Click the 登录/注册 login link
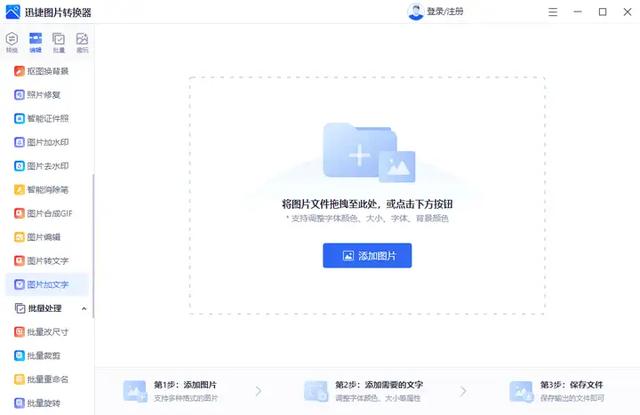Viewport: 640px width, 415px height. 445,11
